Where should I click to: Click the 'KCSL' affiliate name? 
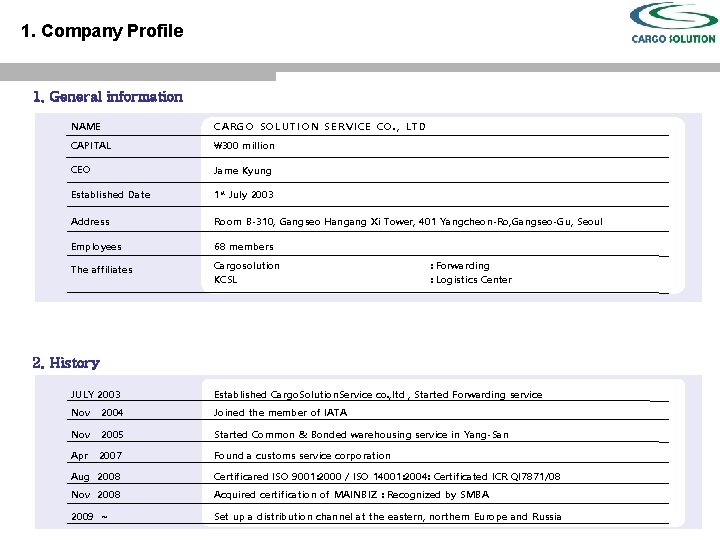coord(225,280)
